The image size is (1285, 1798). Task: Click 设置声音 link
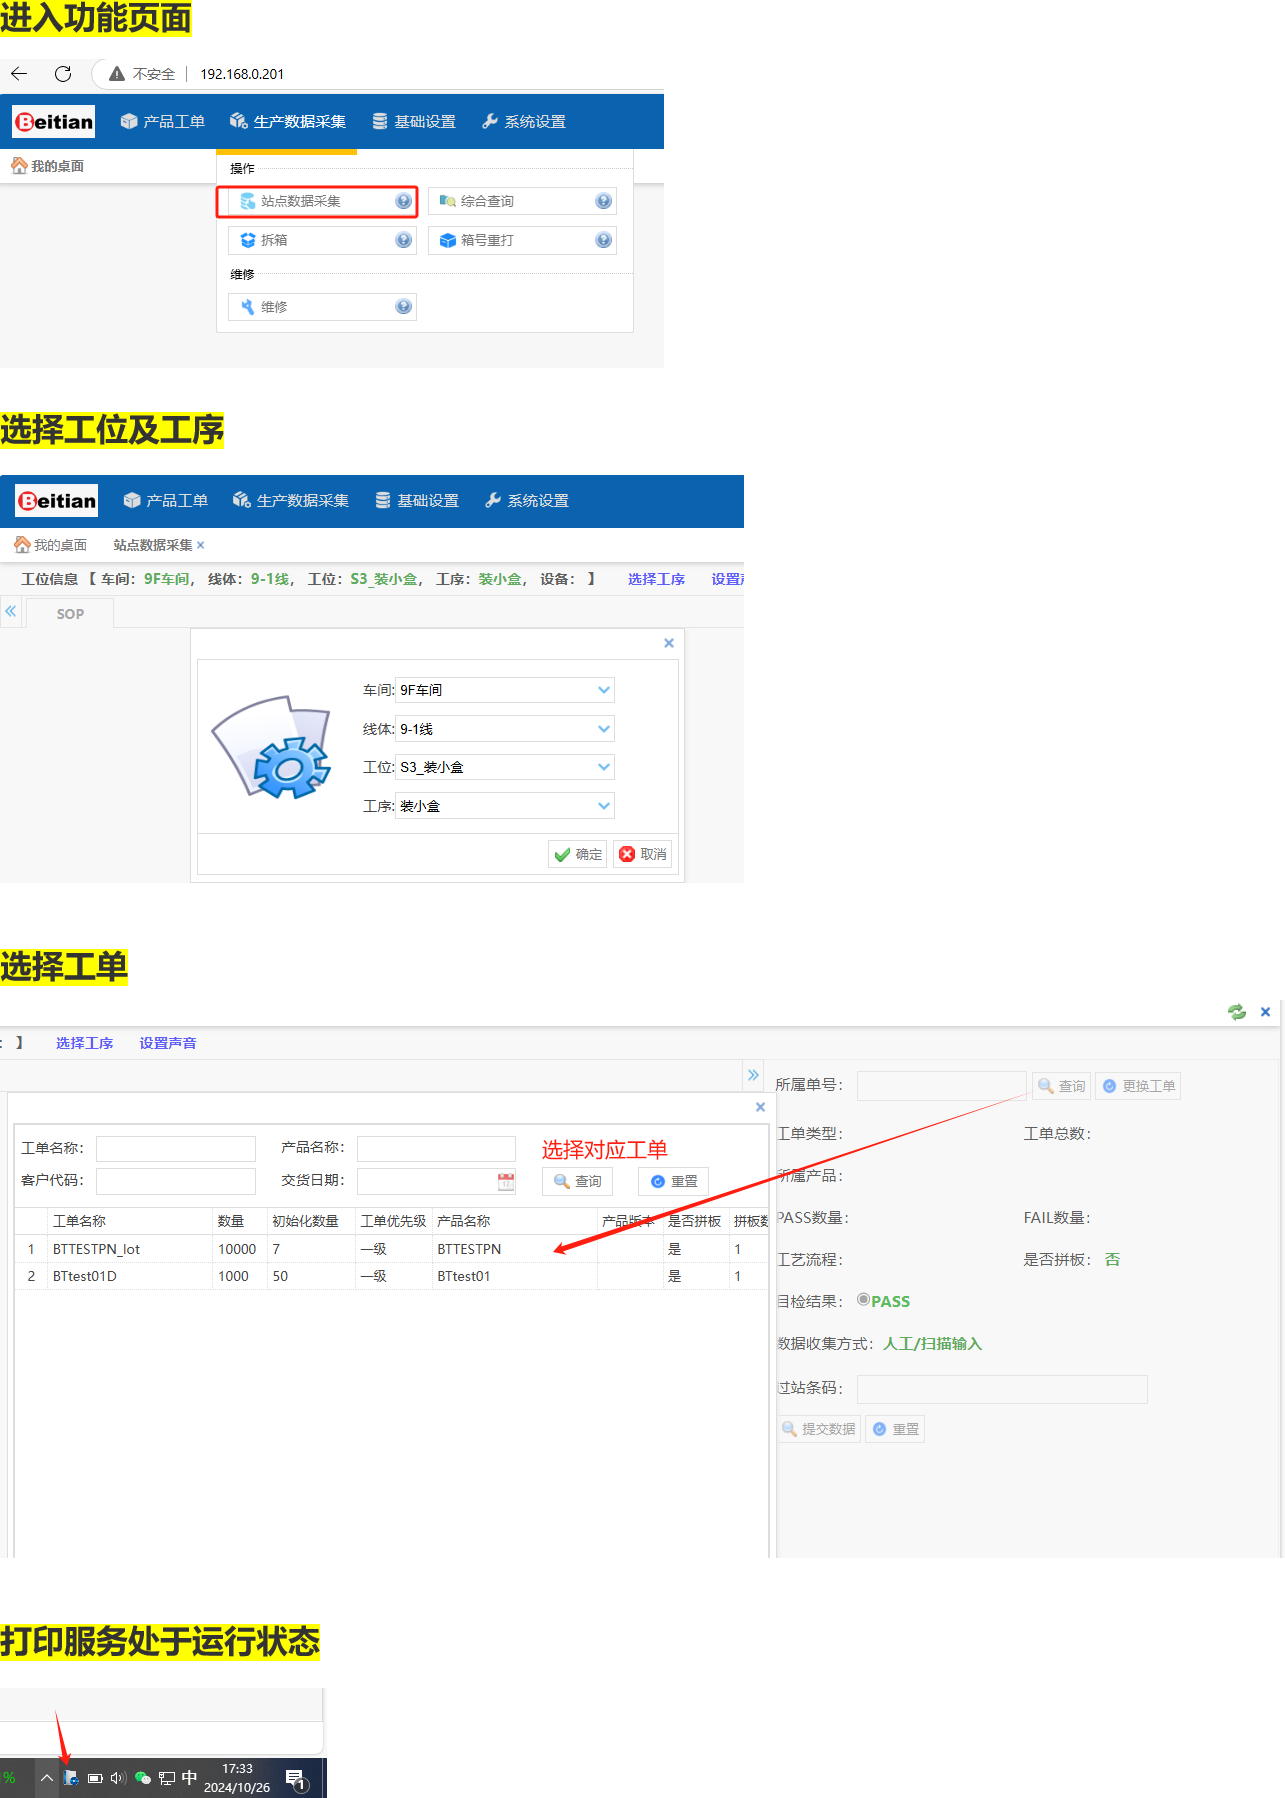[x=168, y=1043]
